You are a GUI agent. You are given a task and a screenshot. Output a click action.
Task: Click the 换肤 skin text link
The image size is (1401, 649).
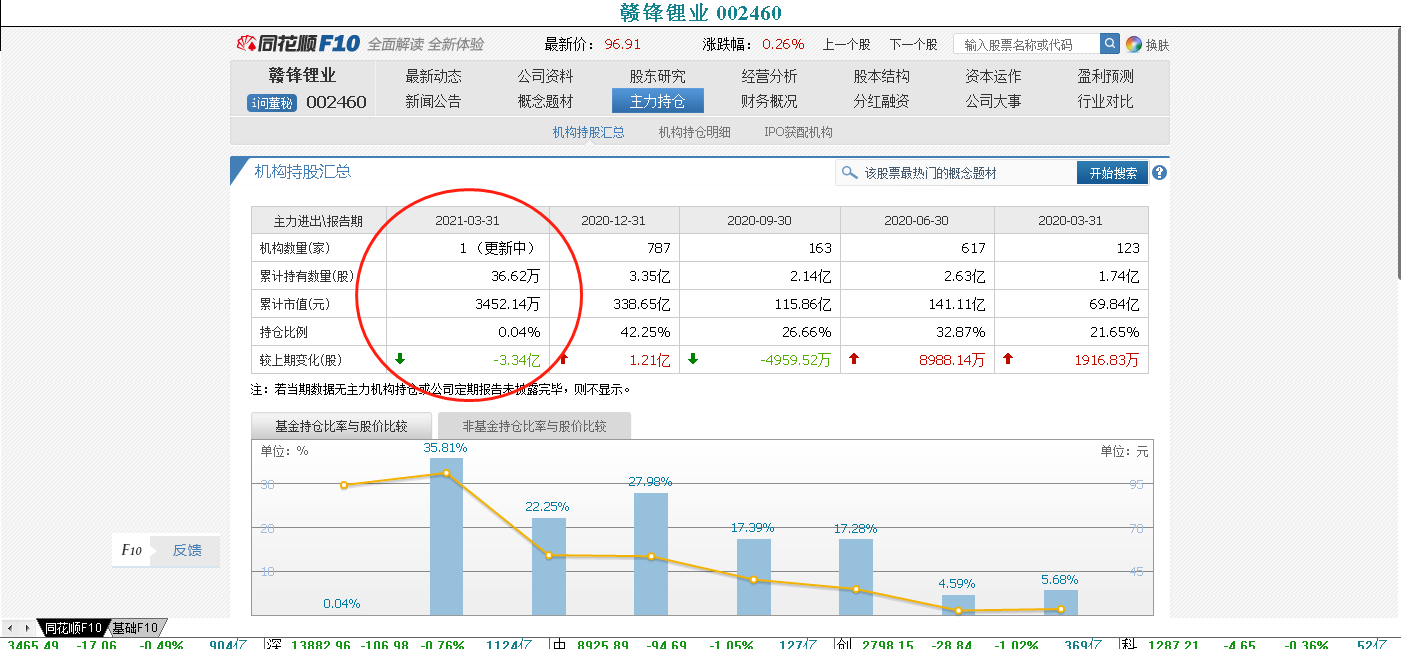(1157, 44)
